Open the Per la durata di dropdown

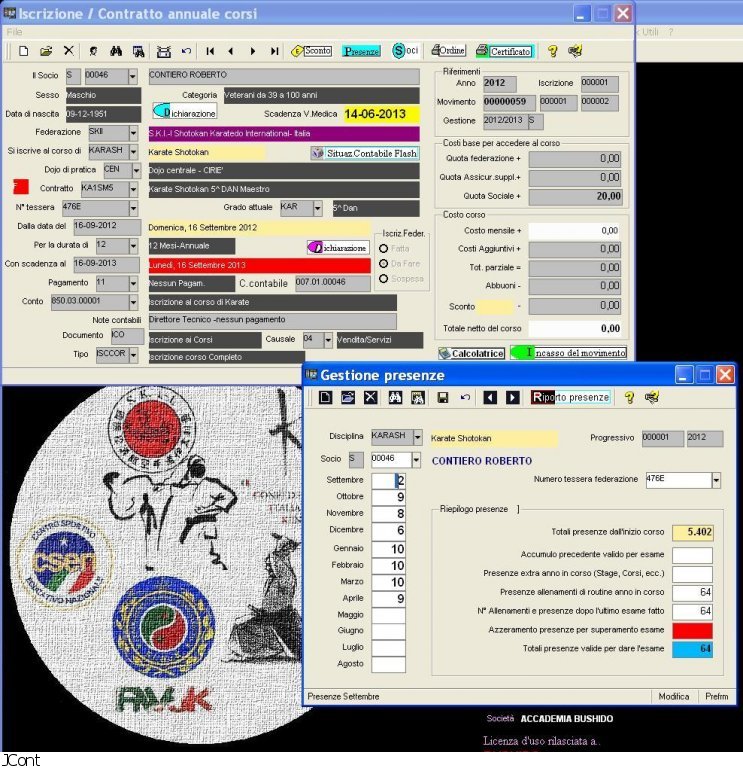[133, 246]
